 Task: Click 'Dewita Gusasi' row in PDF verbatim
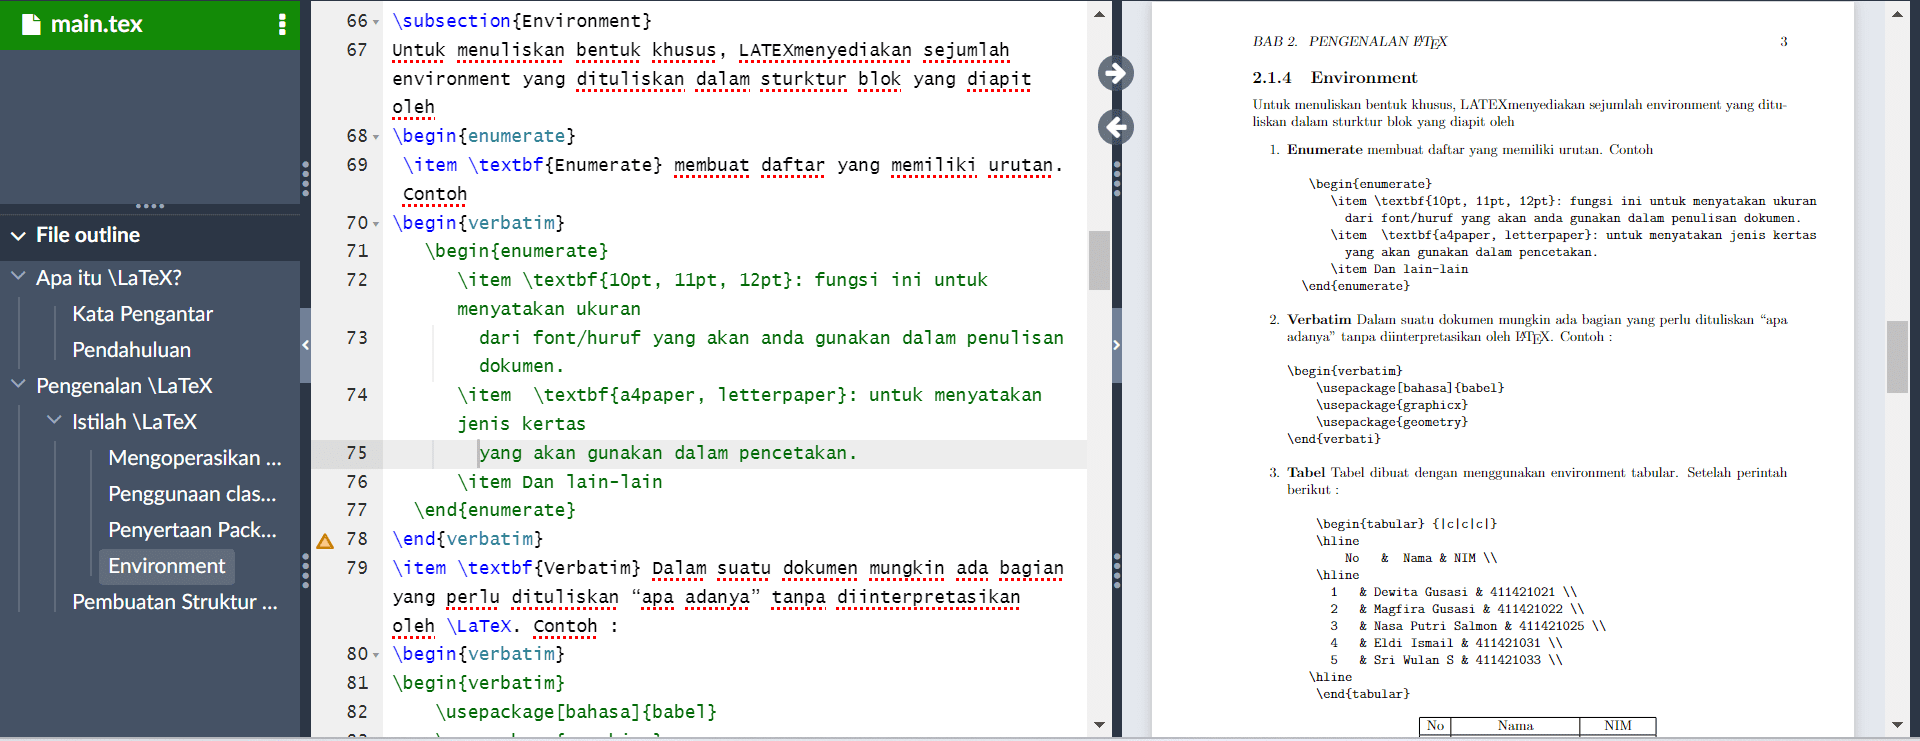pos(1452,592)
